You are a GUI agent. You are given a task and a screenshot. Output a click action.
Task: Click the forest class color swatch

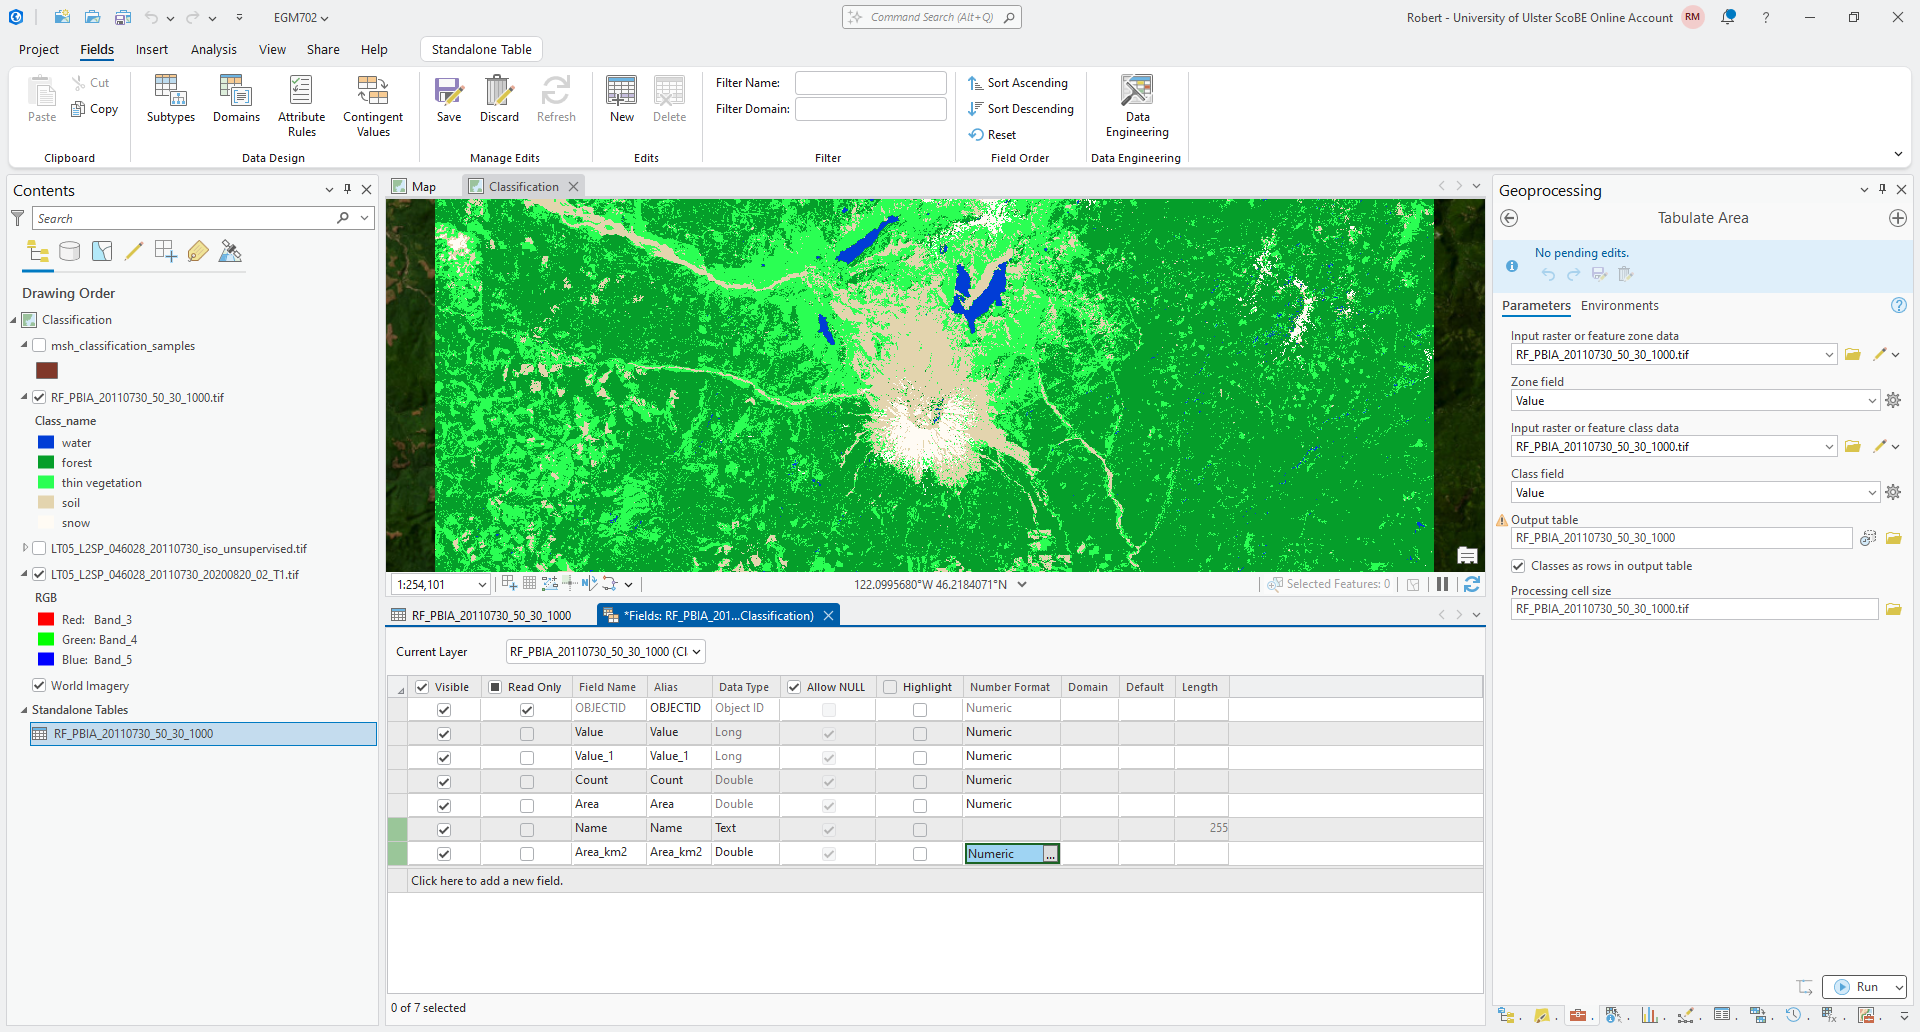pos(46,463)
